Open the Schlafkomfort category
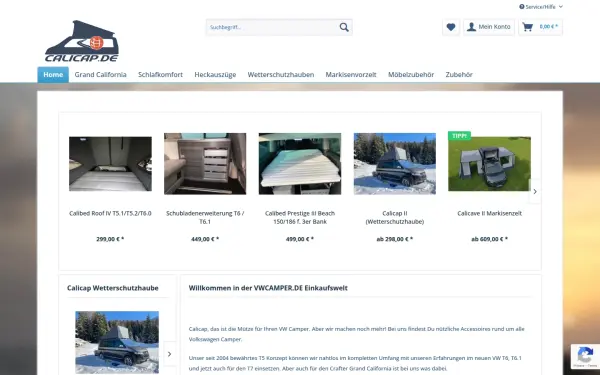 [x=160, y=75]
